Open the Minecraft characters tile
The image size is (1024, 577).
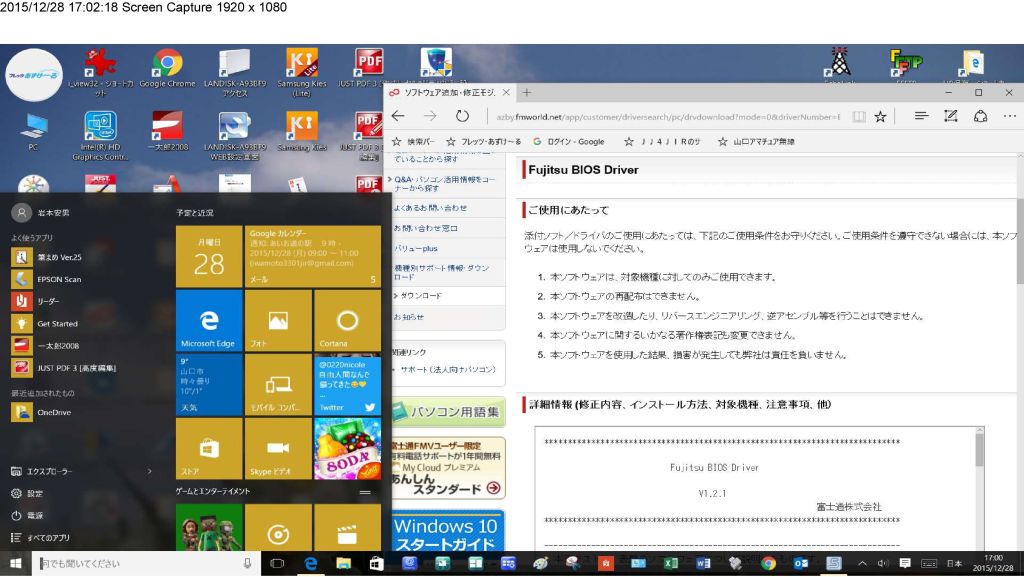(209, 527)
